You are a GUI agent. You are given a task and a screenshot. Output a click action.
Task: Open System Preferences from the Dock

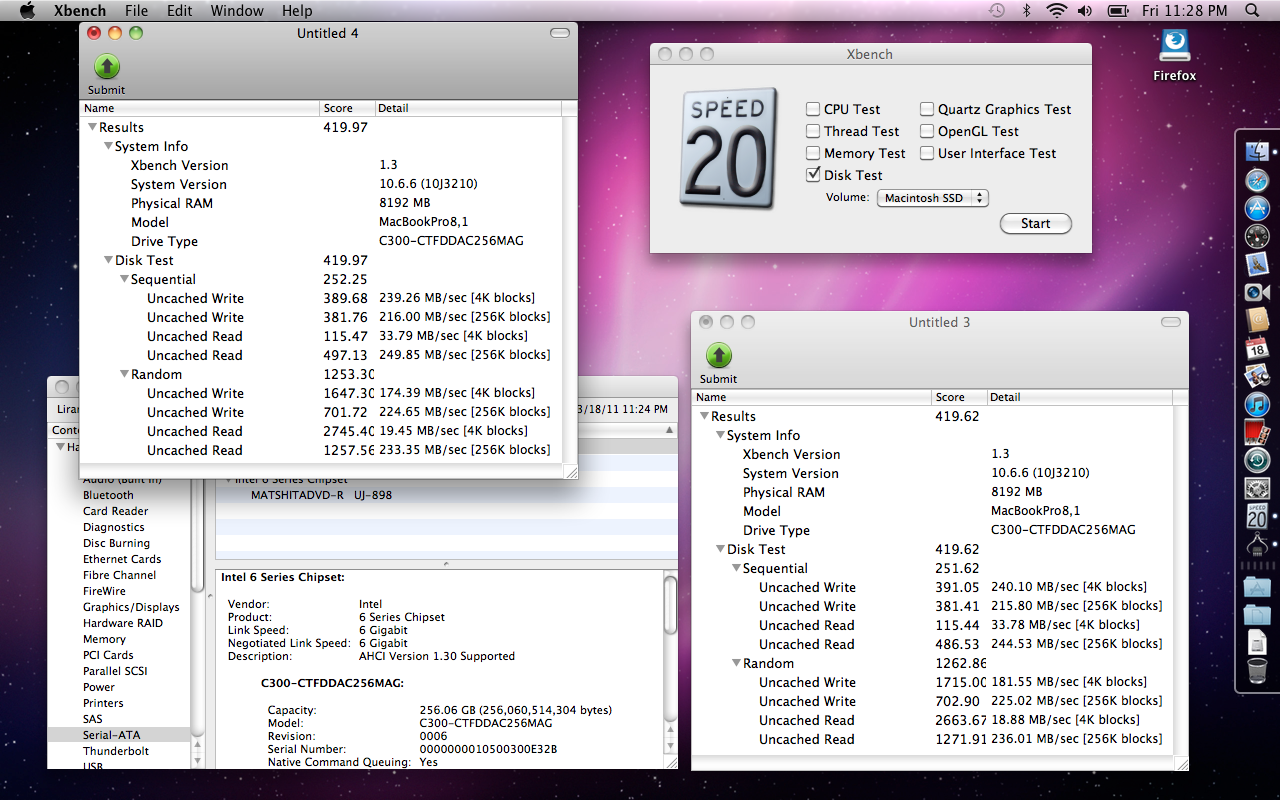click(1257, 488)
